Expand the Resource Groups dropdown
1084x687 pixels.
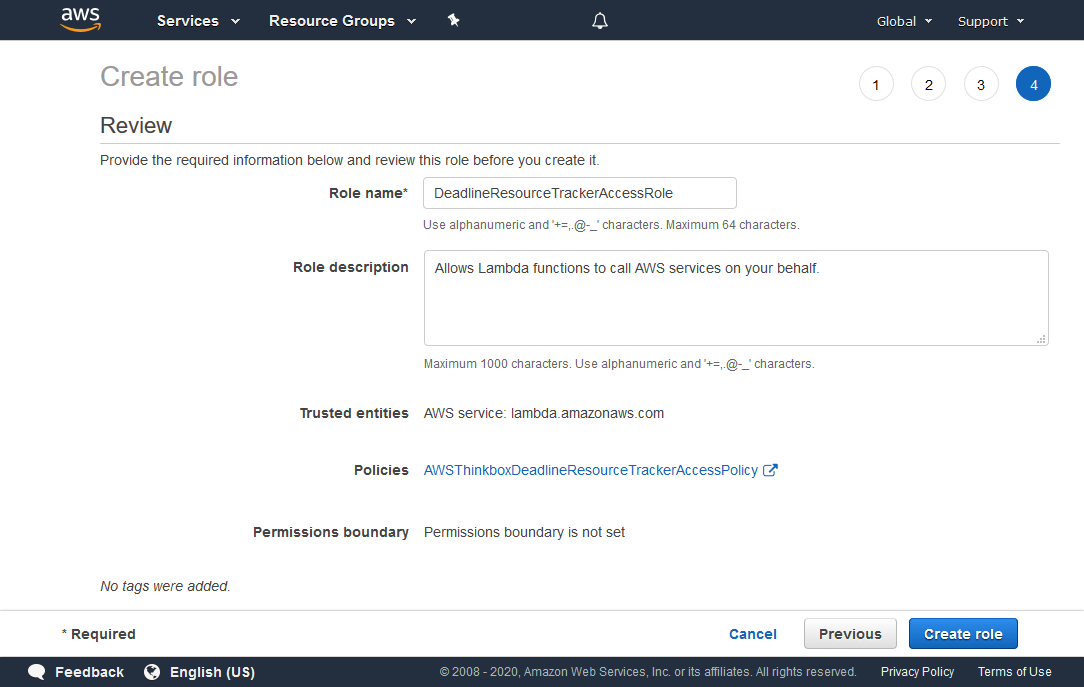(x=342, y=21)
